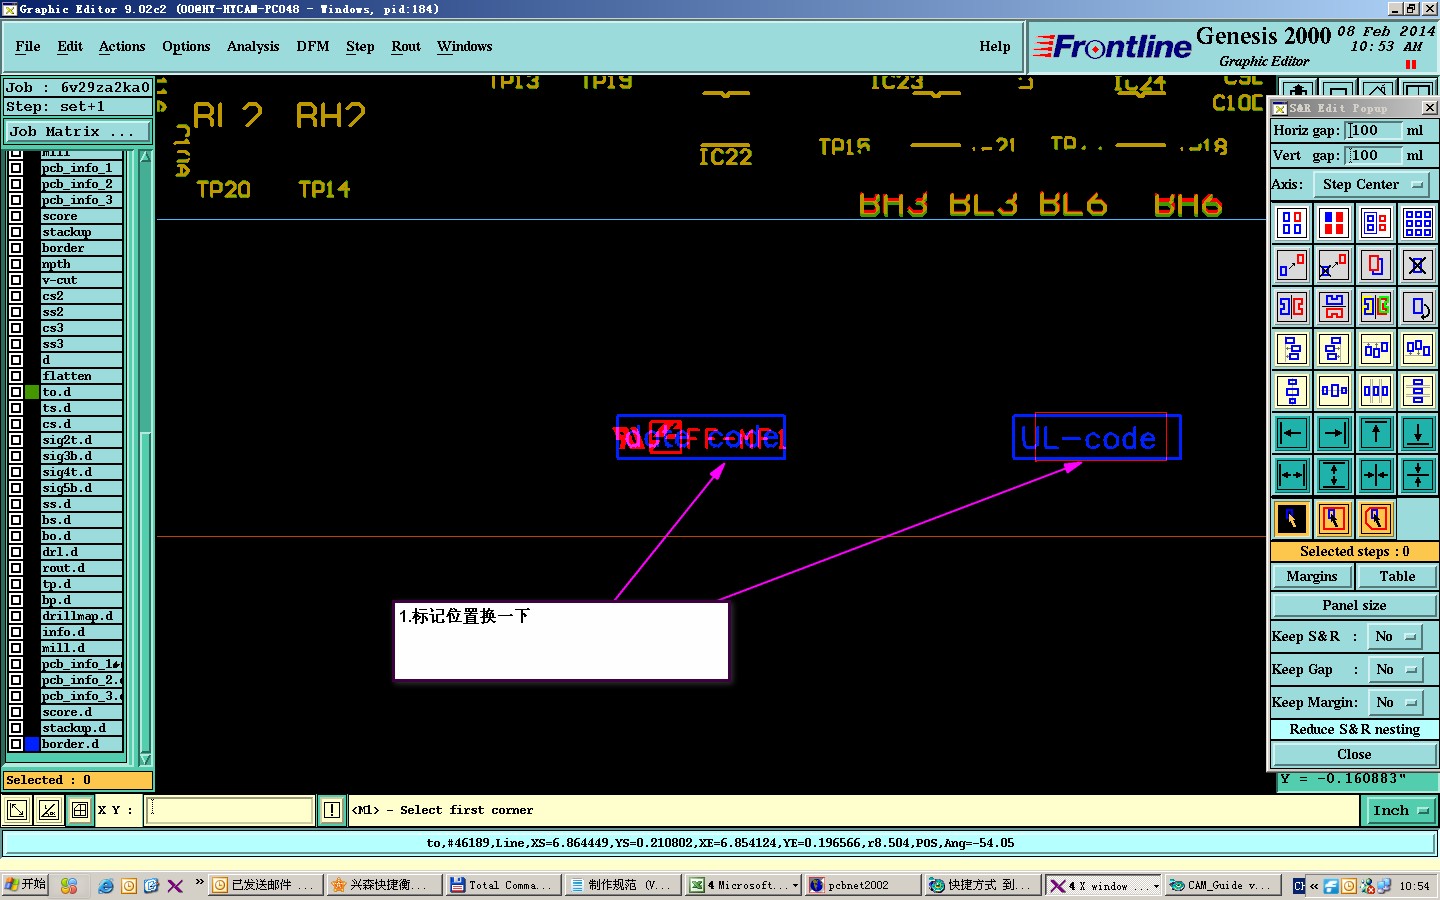The height and width of the screenshot is (900, 1440).
Task: Click the layer list vertical scrollbar
Action: click(x=145, y=457)
